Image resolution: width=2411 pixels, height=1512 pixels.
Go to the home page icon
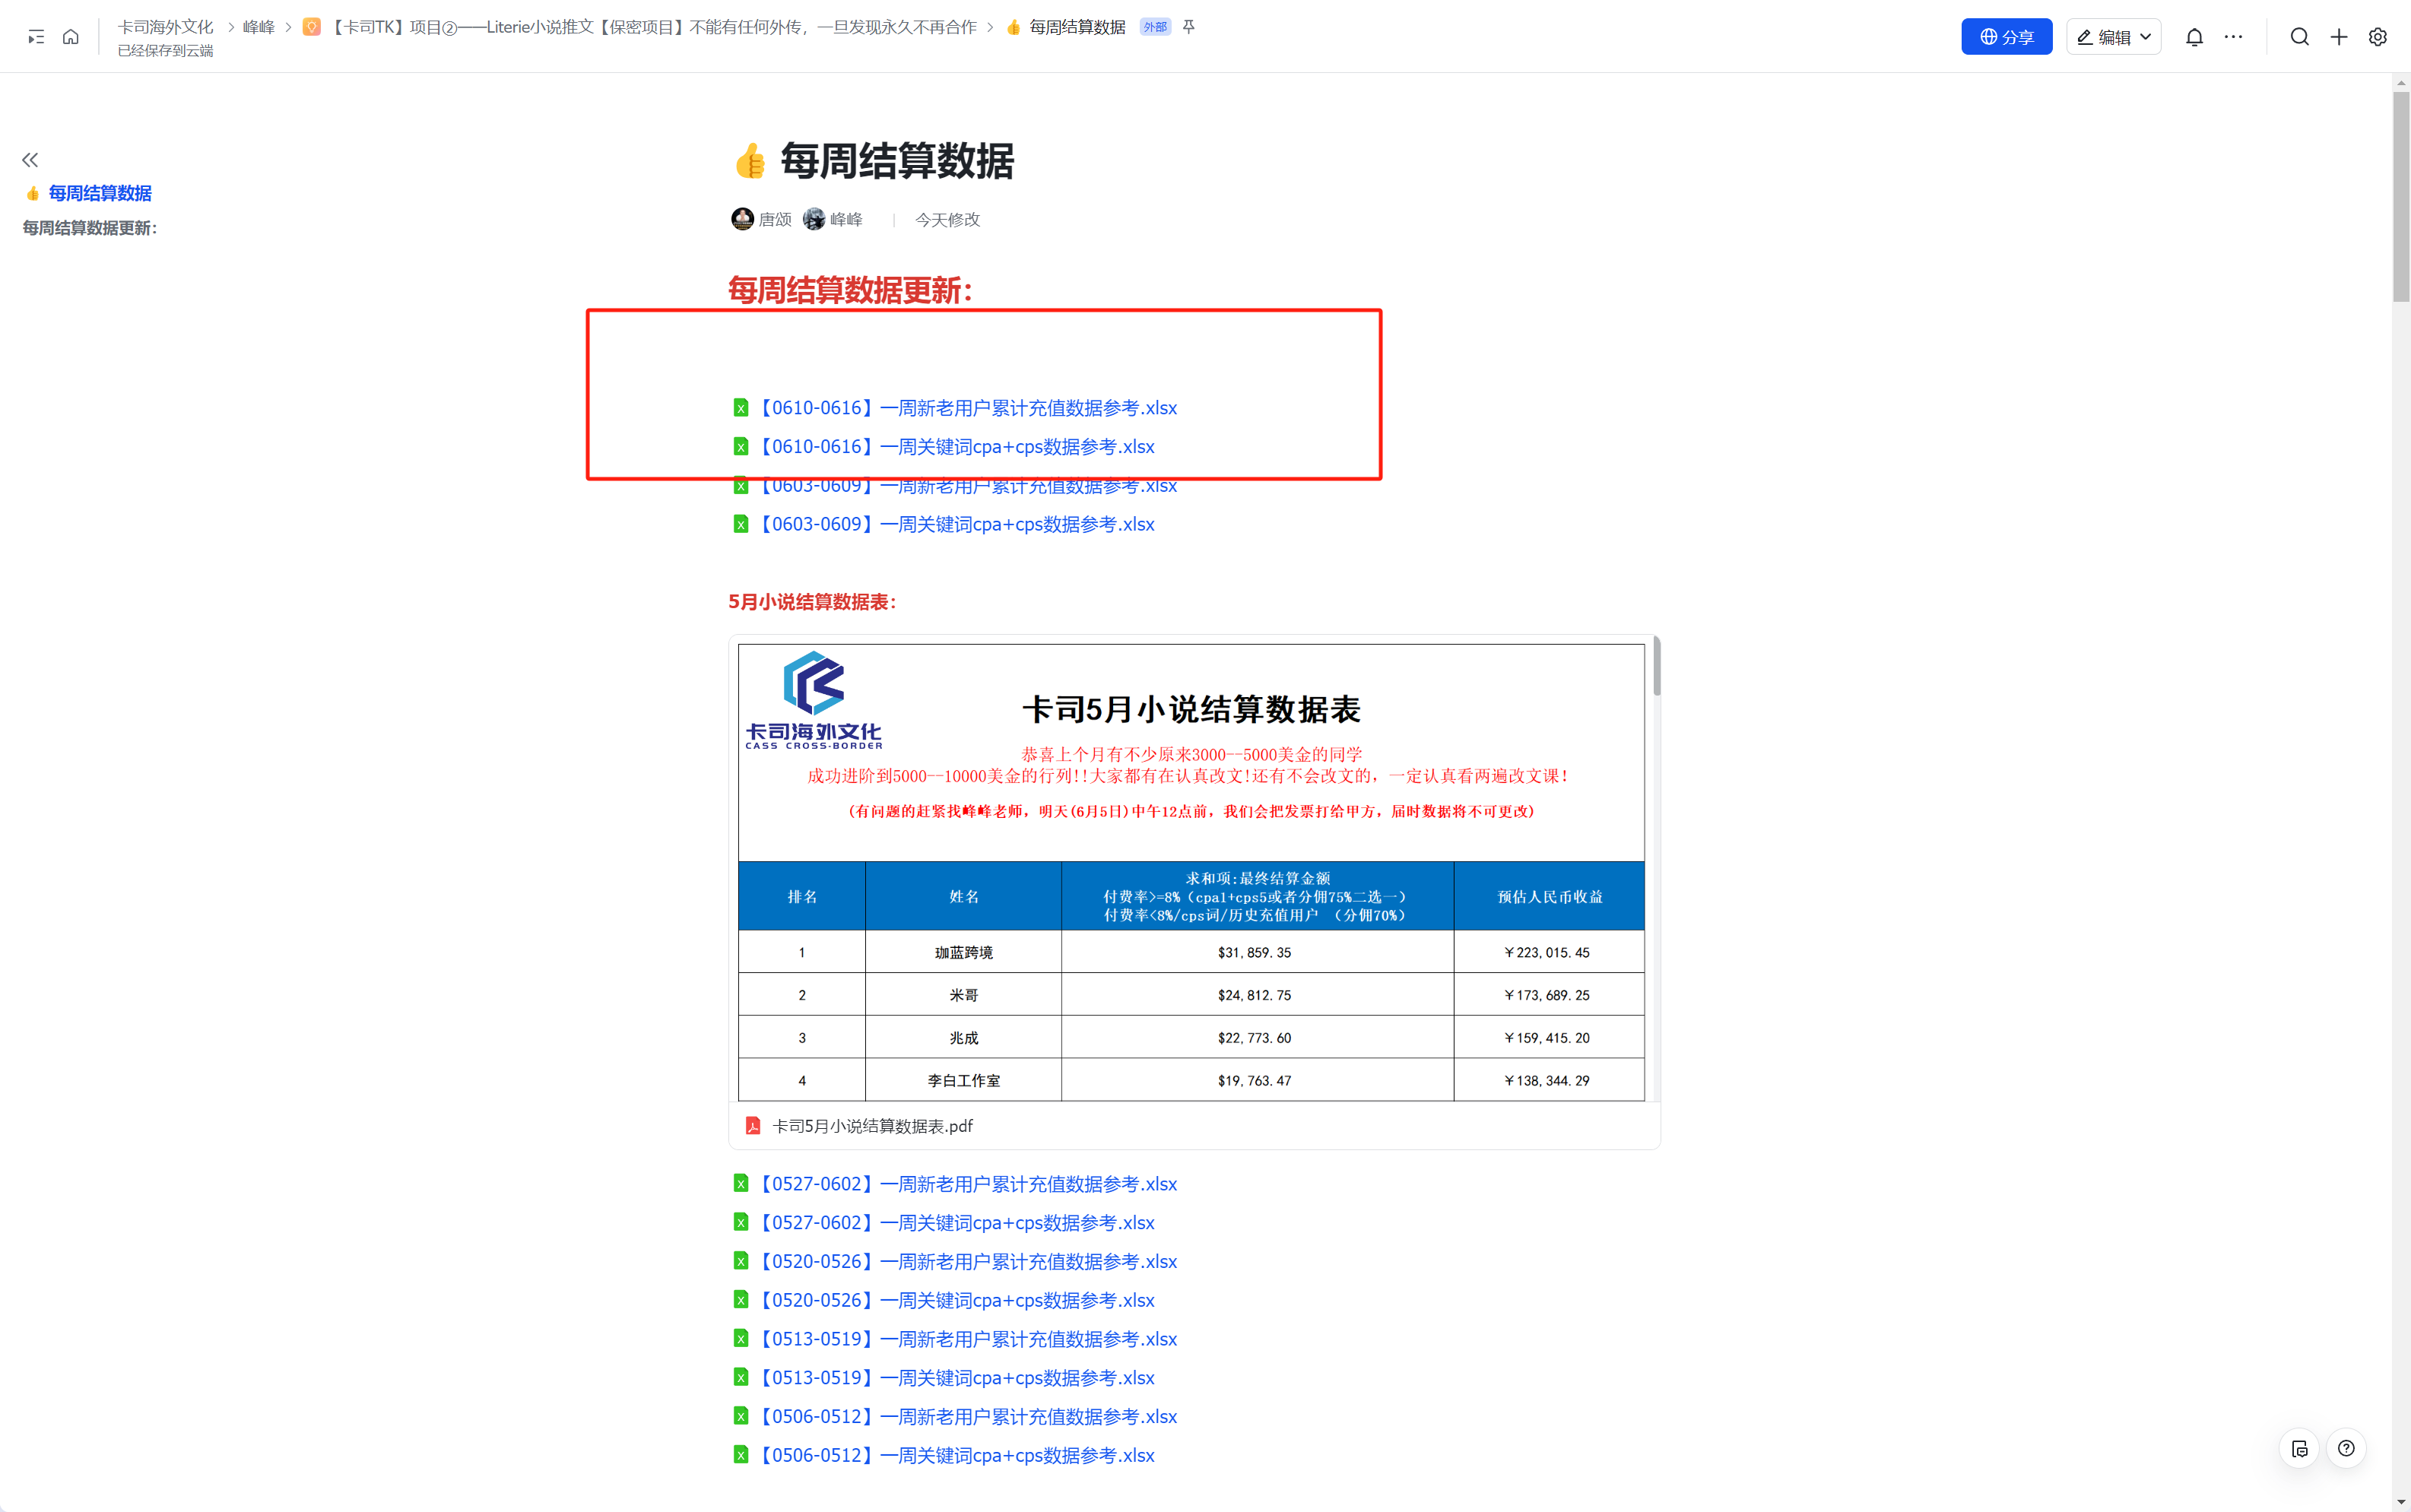pyautogui.click(x=71, y=37)
